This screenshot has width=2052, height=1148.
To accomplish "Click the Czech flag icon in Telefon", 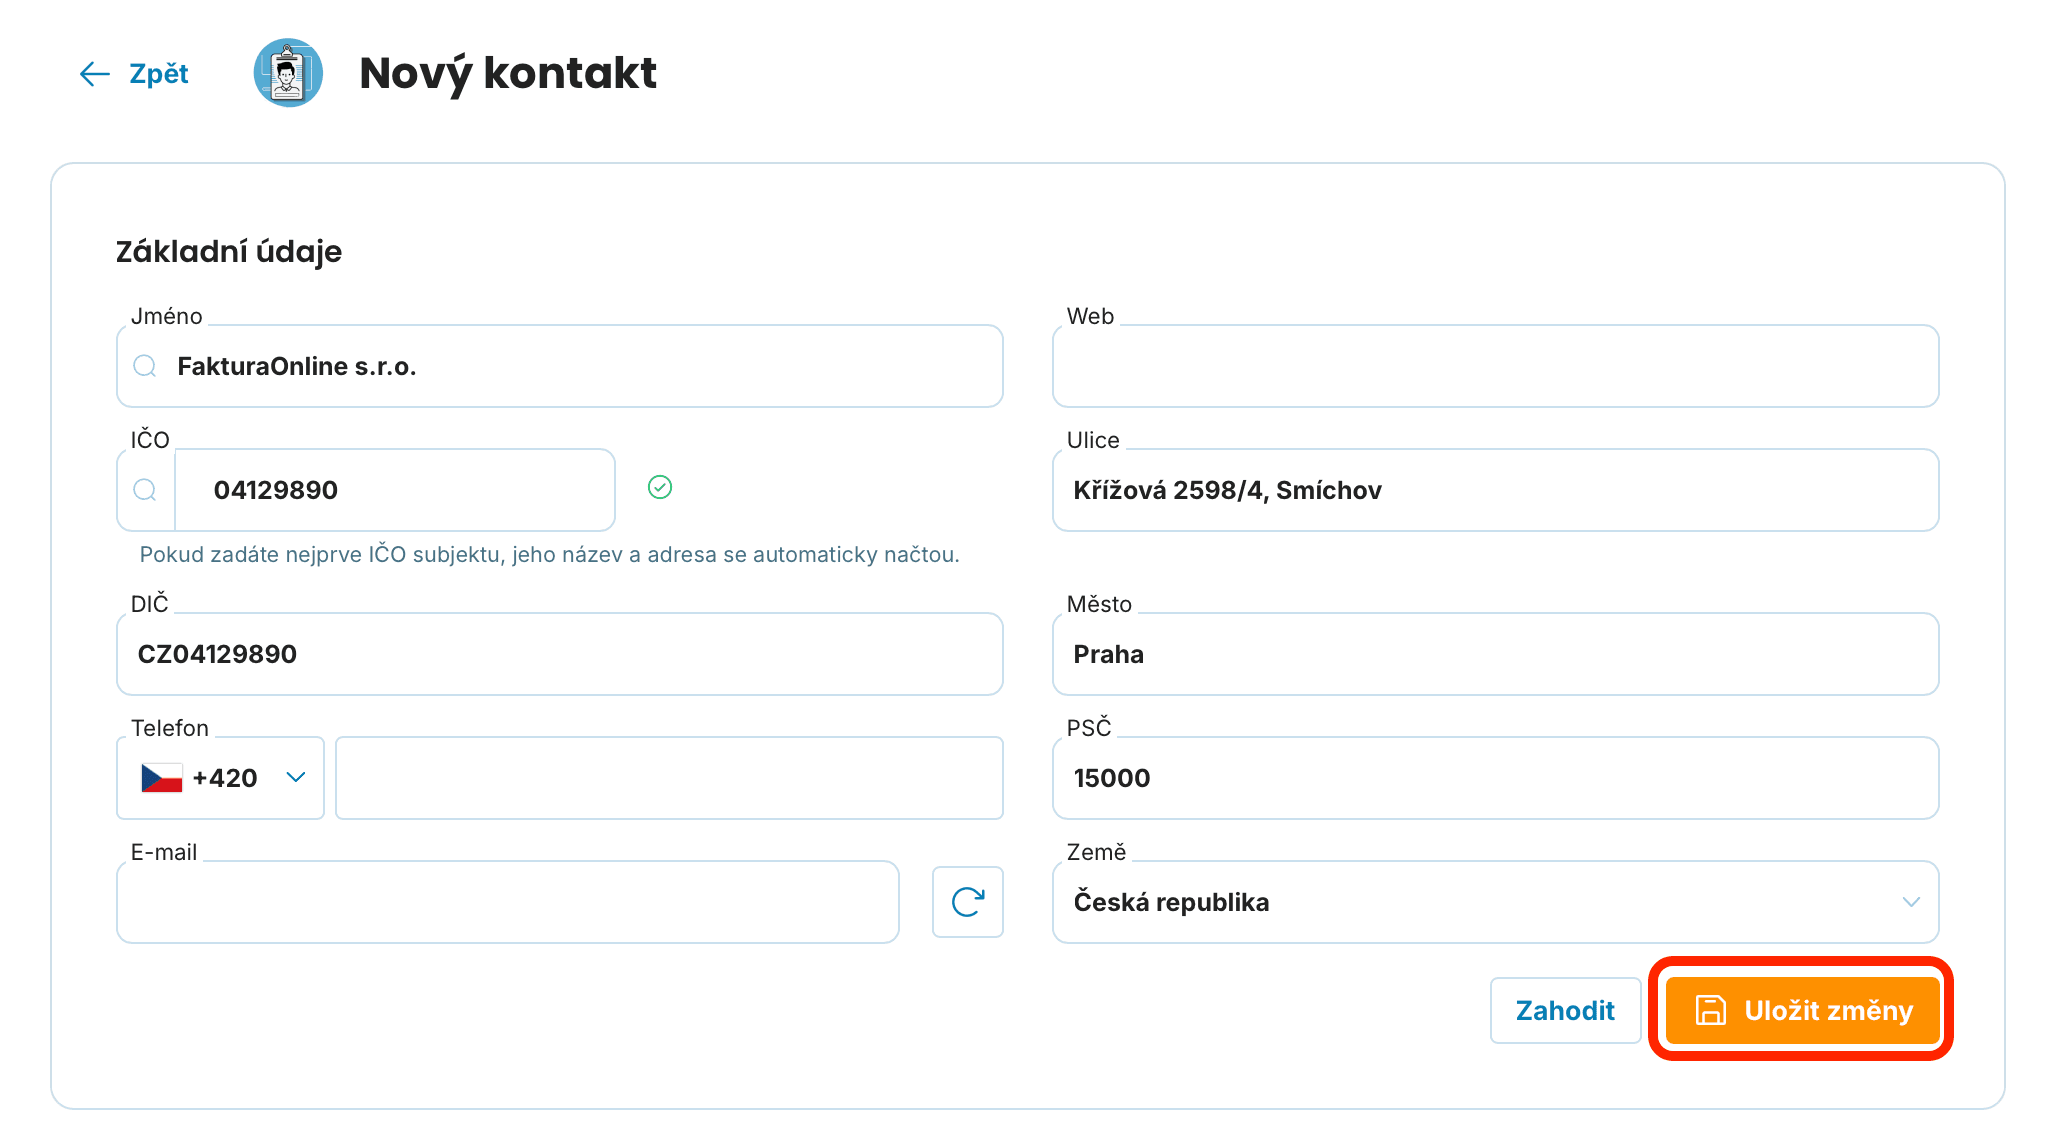I will pyautogui.click(x=162, y=778).
